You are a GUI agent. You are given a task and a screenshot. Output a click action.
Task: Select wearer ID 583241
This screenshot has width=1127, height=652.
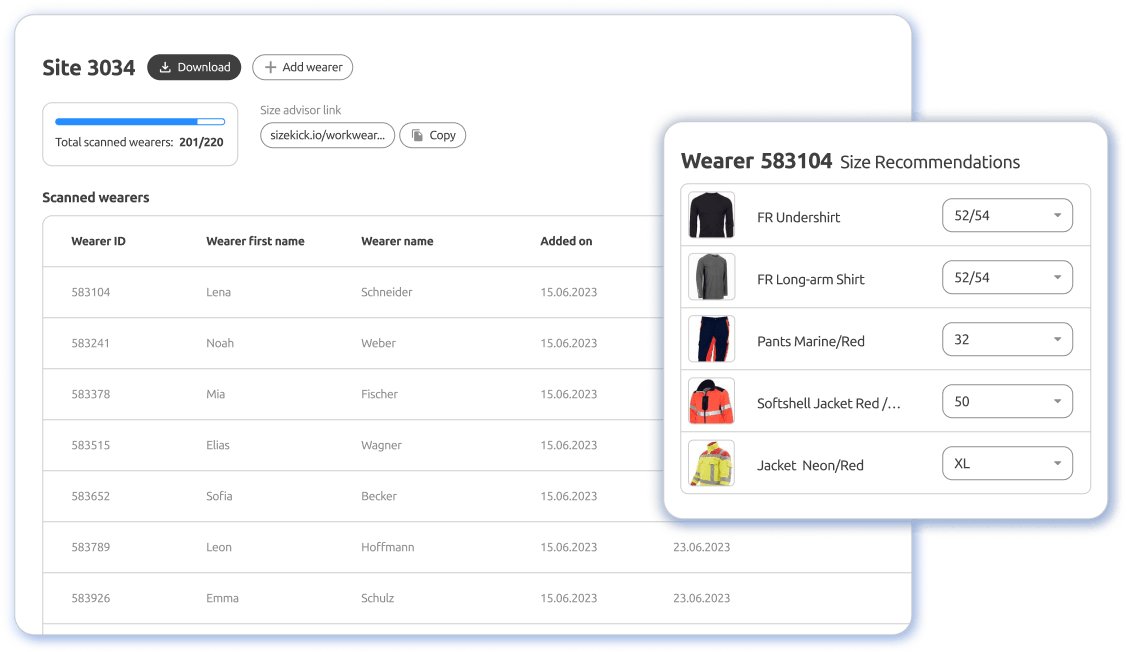tap(91, 343)
